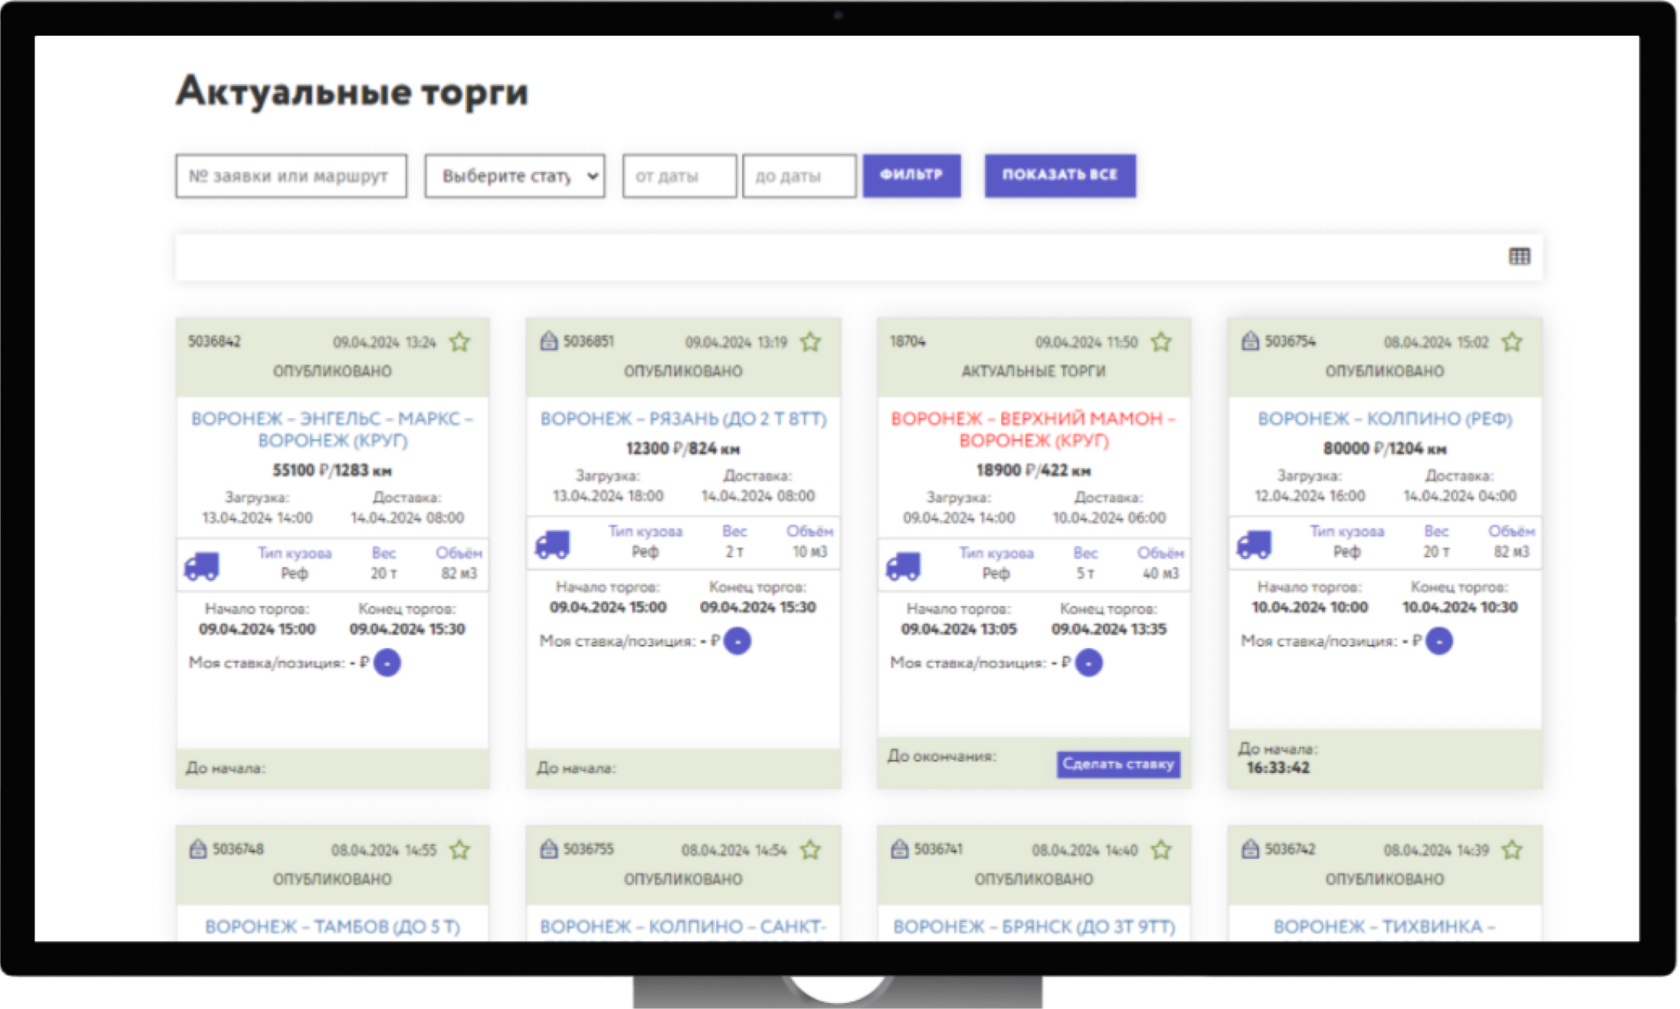
Task: Open the Выберите статус dropdown
Action: point(515,176)
